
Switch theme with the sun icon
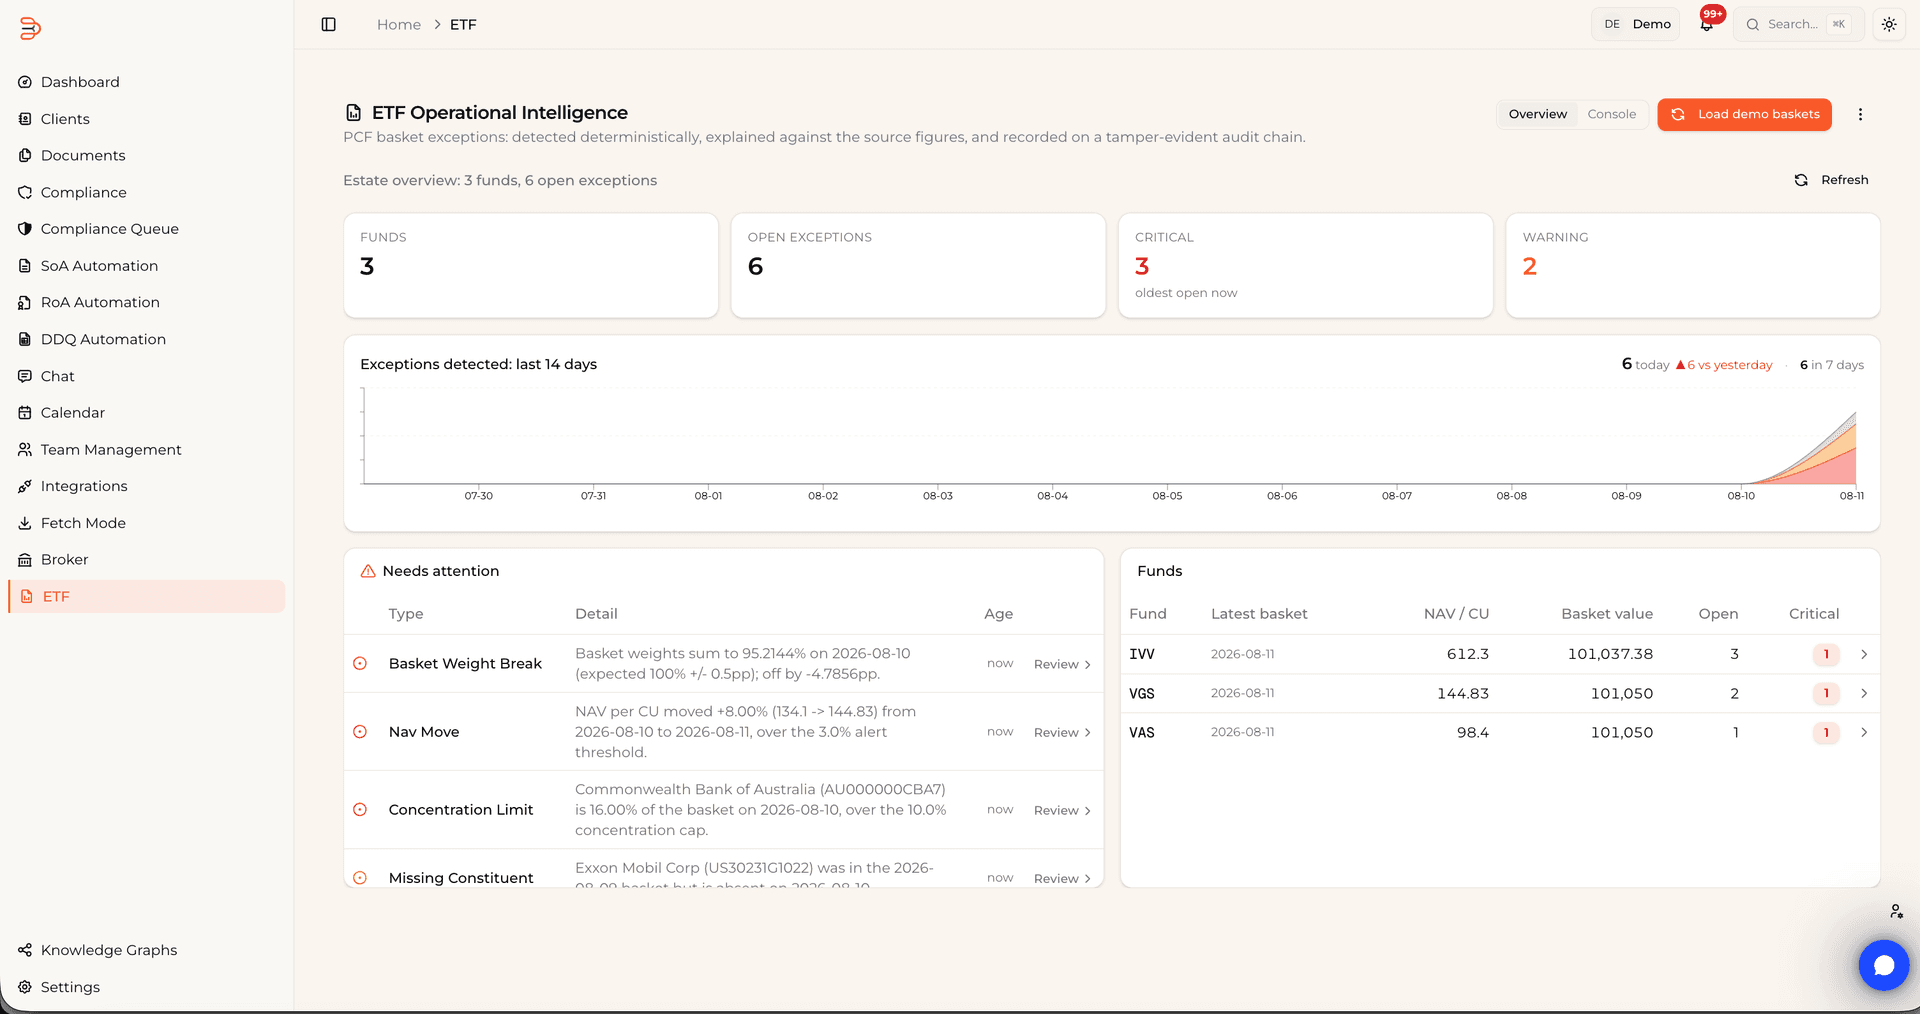coord(1888,24)
